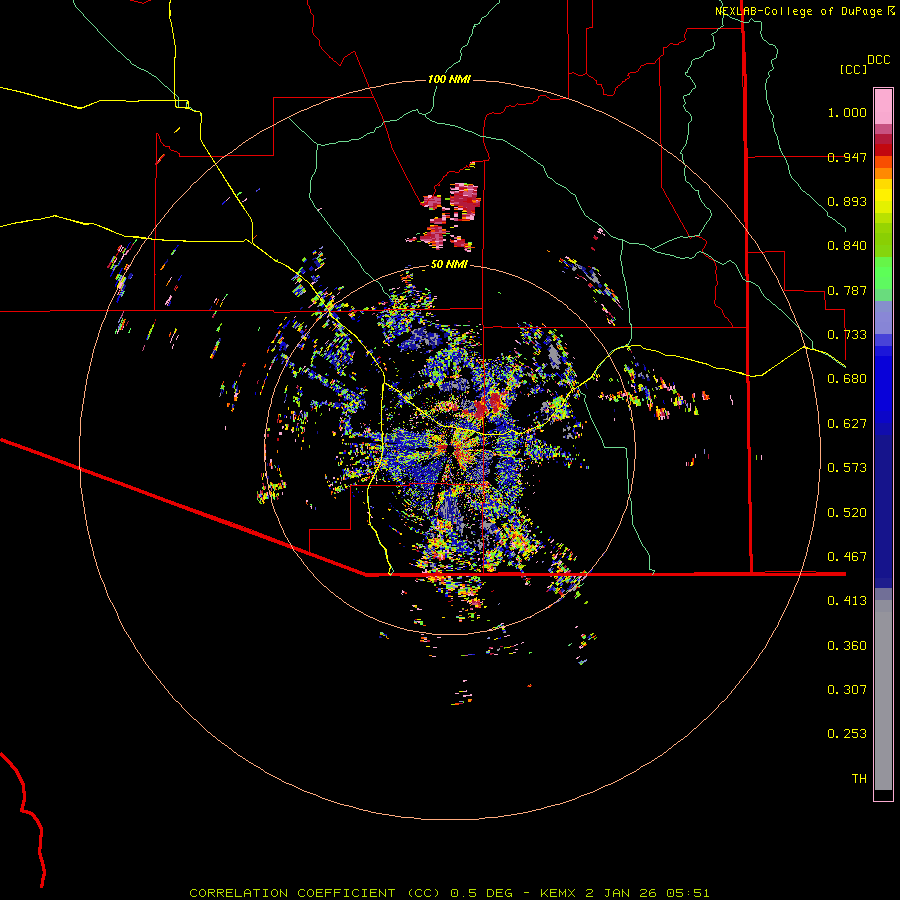Select the 0.627 legend value

tap(847, 424)
